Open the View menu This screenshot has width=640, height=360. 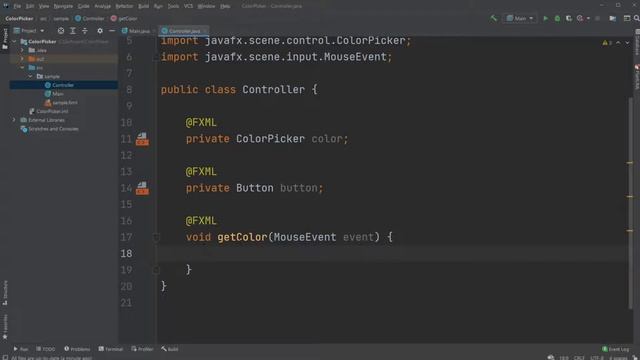click(x=44, y=6)
